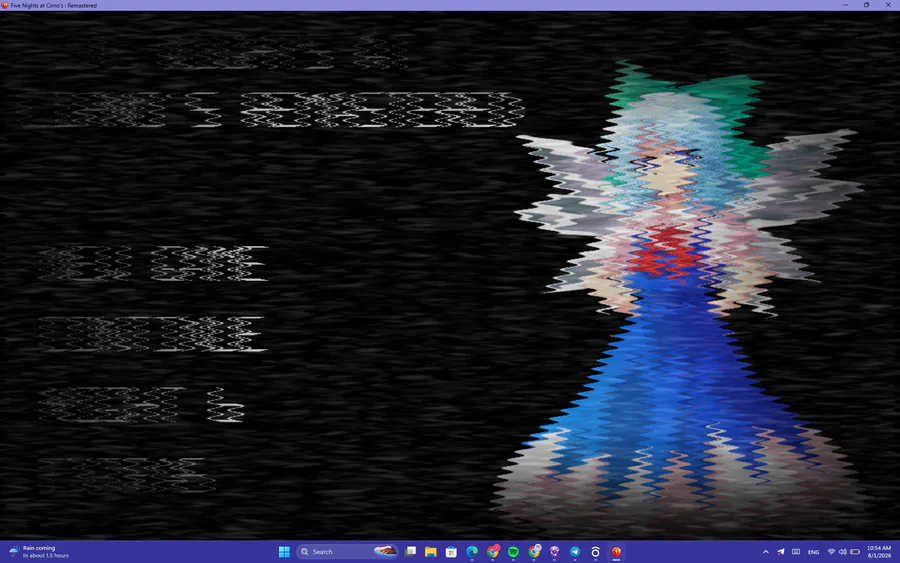
Task: Open the touch keyboard tray icon
Action: pyautogui.click(x=796, y=552)
